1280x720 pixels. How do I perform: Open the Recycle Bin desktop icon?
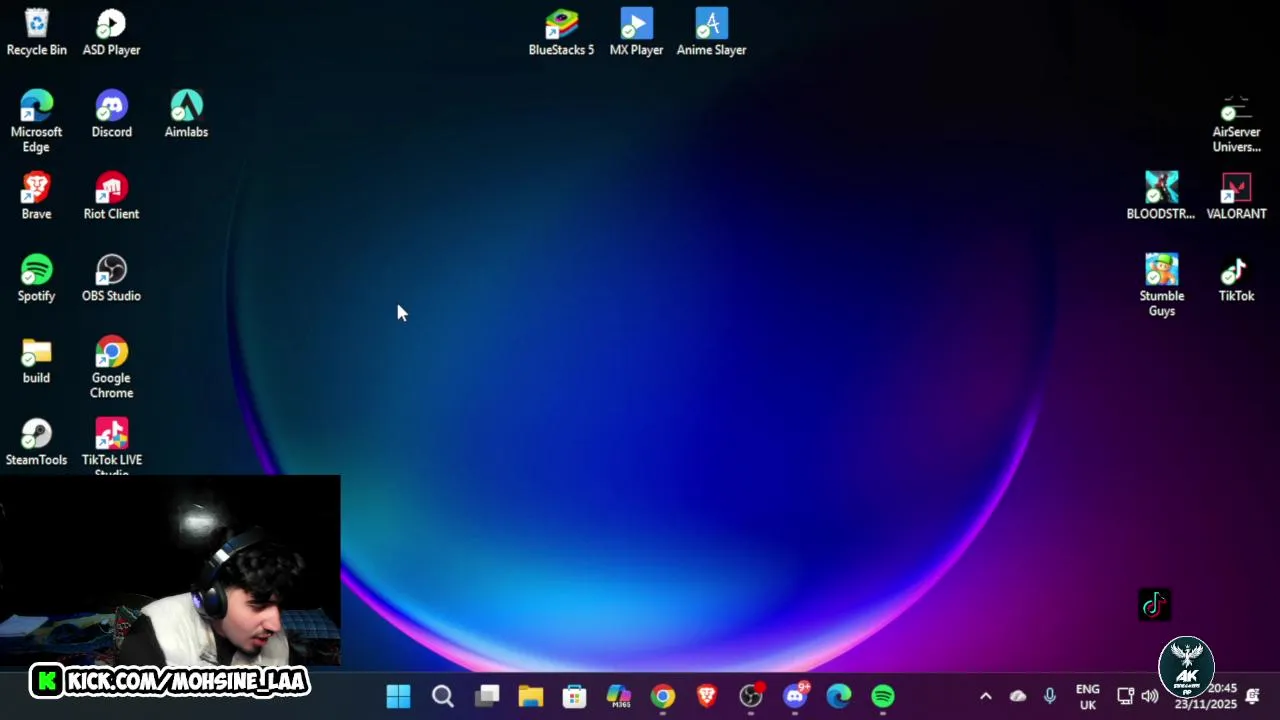[36, 32]
